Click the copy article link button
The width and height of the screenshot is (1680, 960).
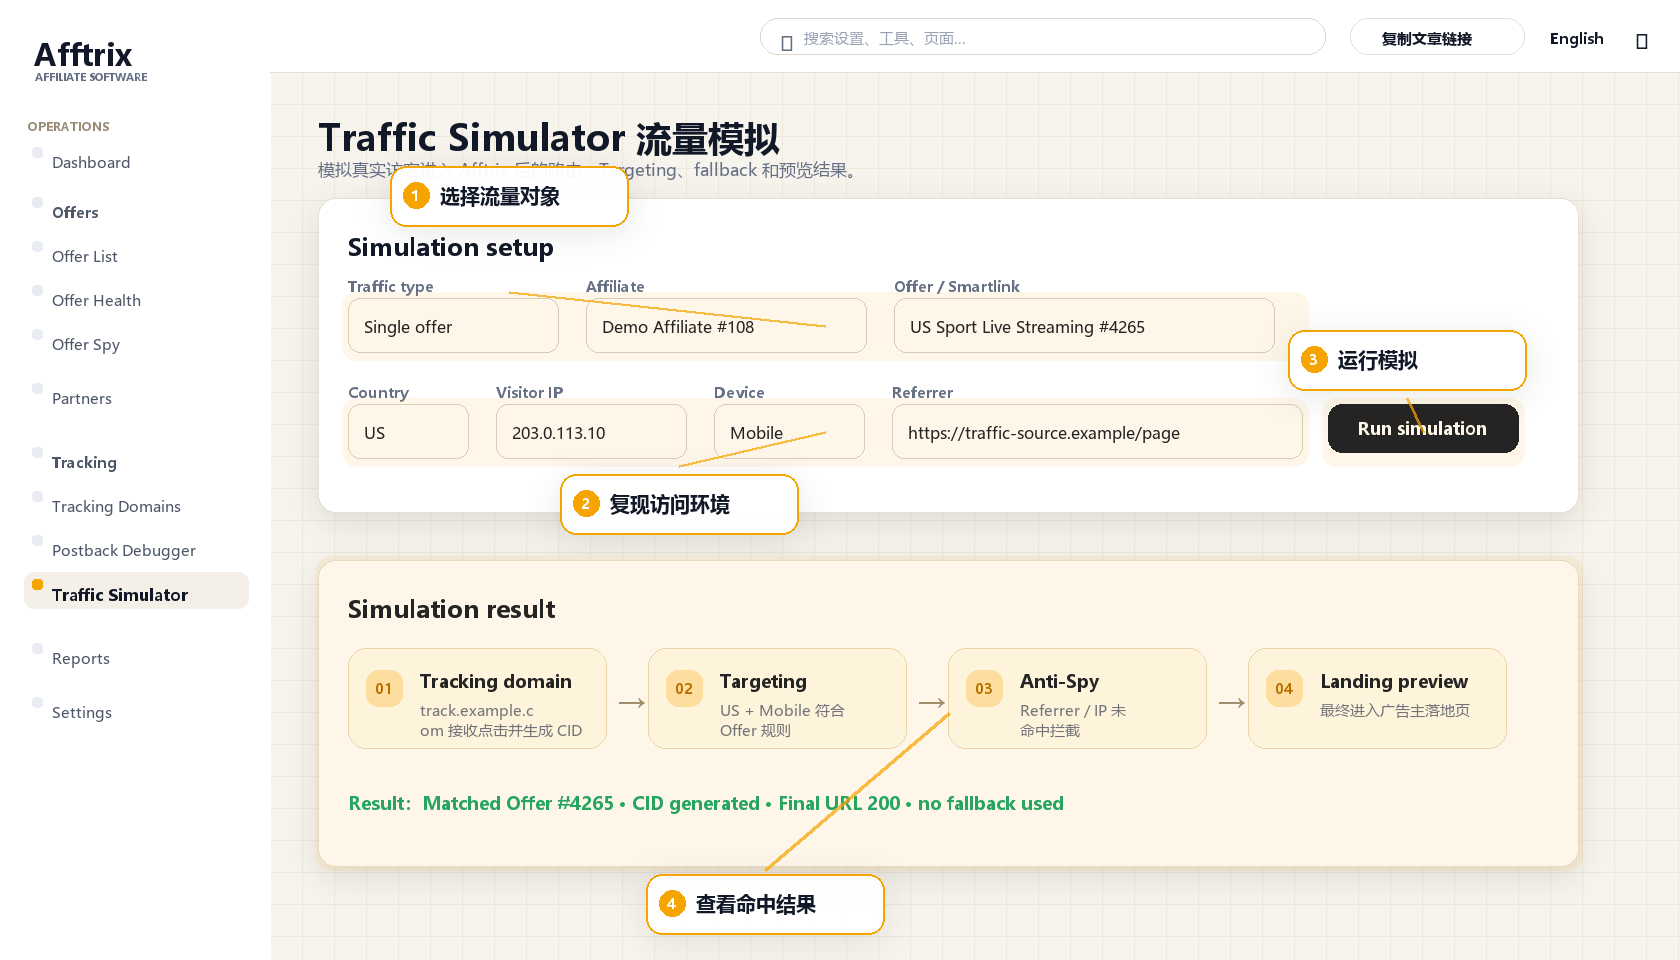[x=1437, y=37]
